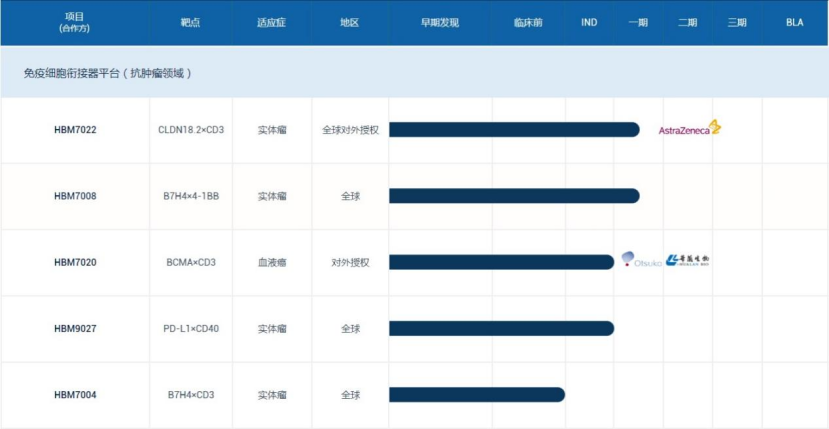Click the CLDN18.2×CD3 target cell
Viewport: 829px width, 429px height.
click(x=191, y=130)
